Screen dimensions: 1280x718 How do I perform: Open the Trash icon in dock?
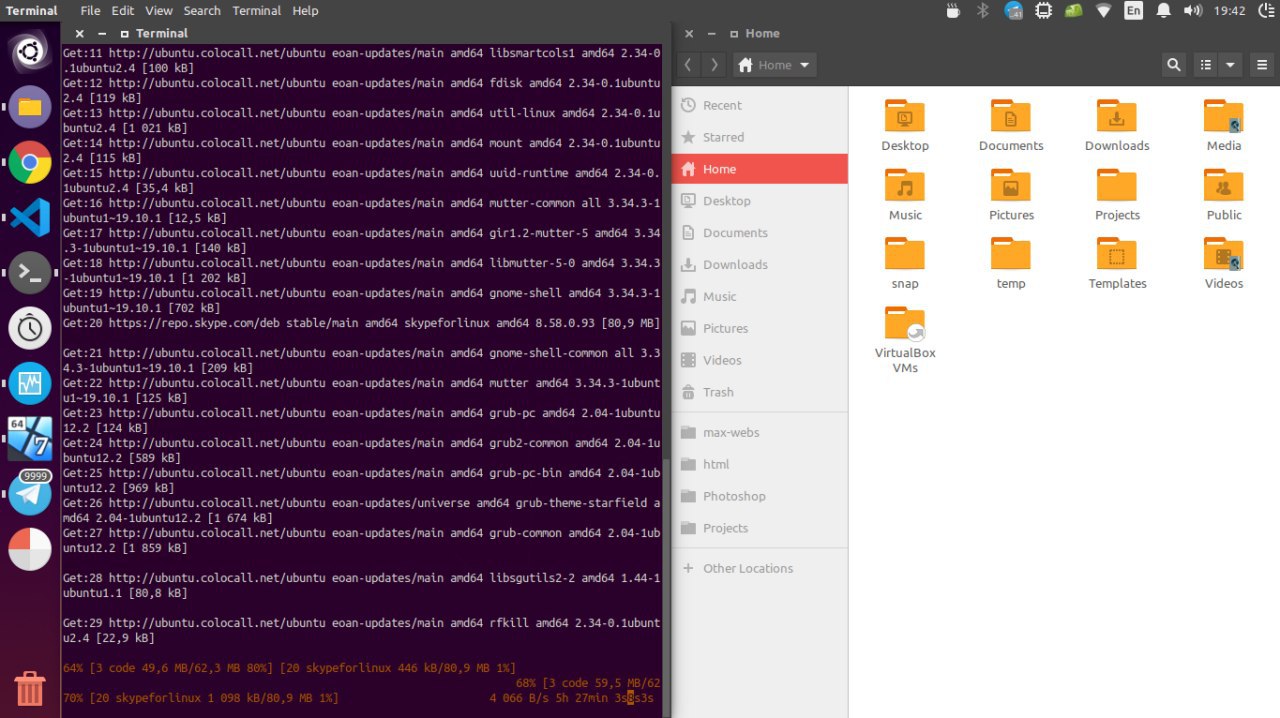(30, 688)
